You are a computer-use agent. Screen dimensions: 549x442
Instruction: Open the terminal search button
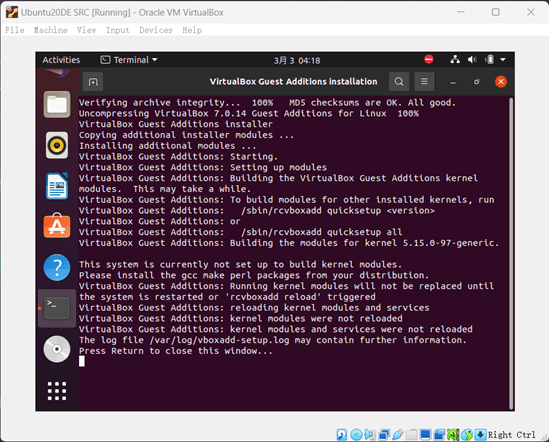point(399,82)
